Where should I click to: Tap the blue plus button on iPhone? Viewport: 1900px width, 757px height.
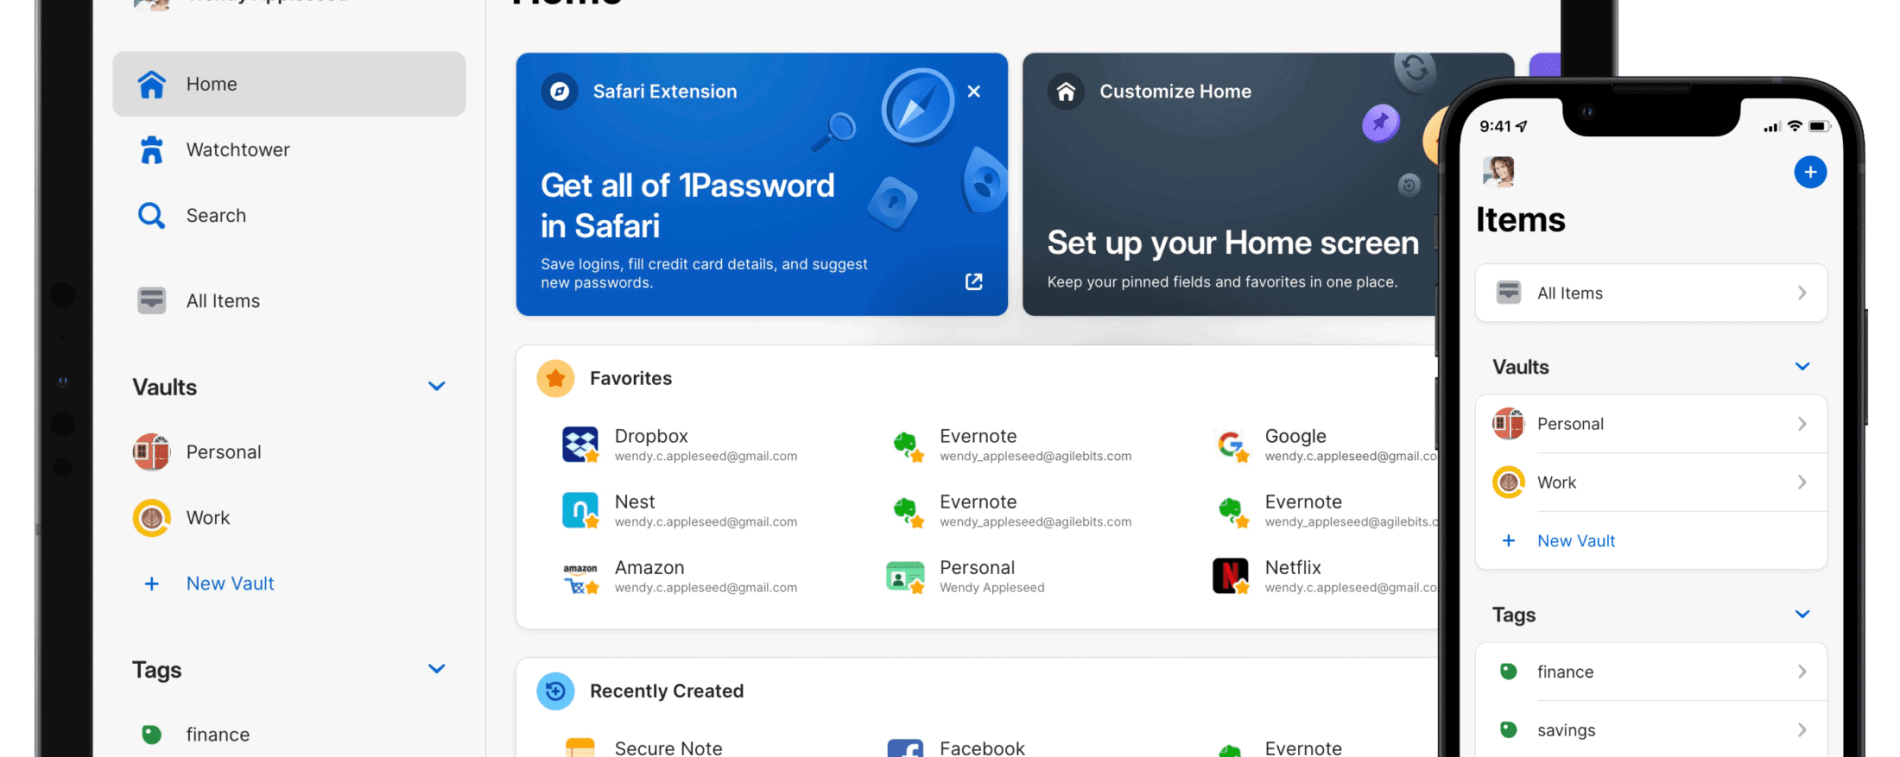pyautogui.click(x=1810, y=172)
